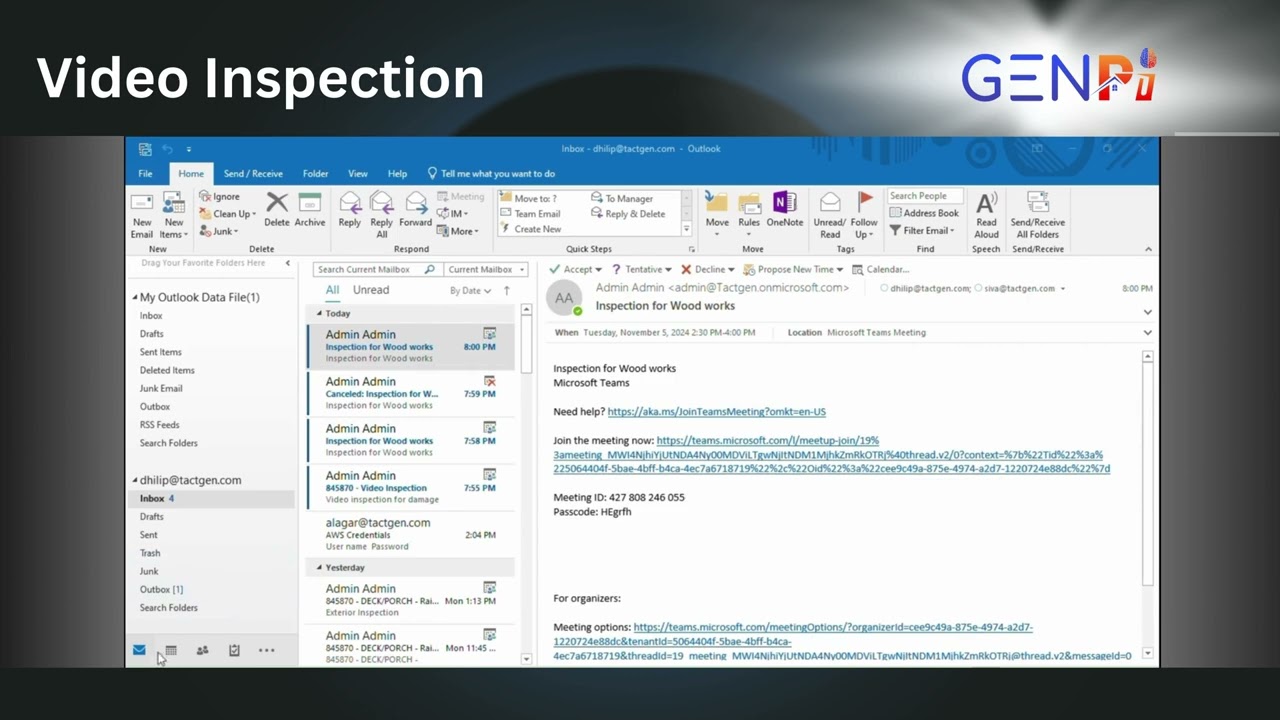Viewport: 1280px width, 720px height.
Task: Collapse the Yesterday message group
Action: coord(319,567)
